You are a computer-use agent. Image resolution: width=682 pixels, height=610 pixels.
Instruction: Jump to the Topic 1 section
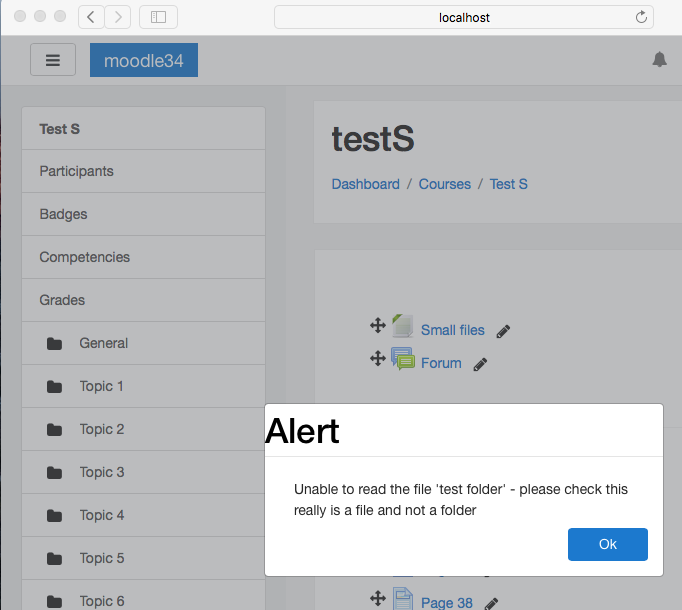pyautogui.click(x=144, y=386)
